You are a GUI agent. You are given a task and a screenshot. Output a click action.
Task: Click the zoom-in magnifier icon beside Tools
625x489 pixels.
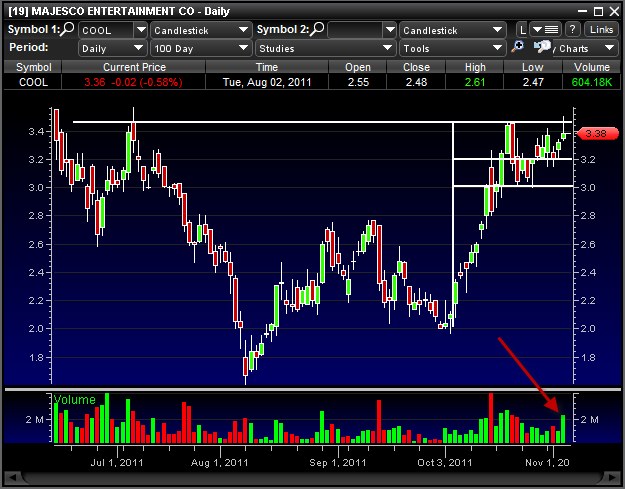point(518,47)
